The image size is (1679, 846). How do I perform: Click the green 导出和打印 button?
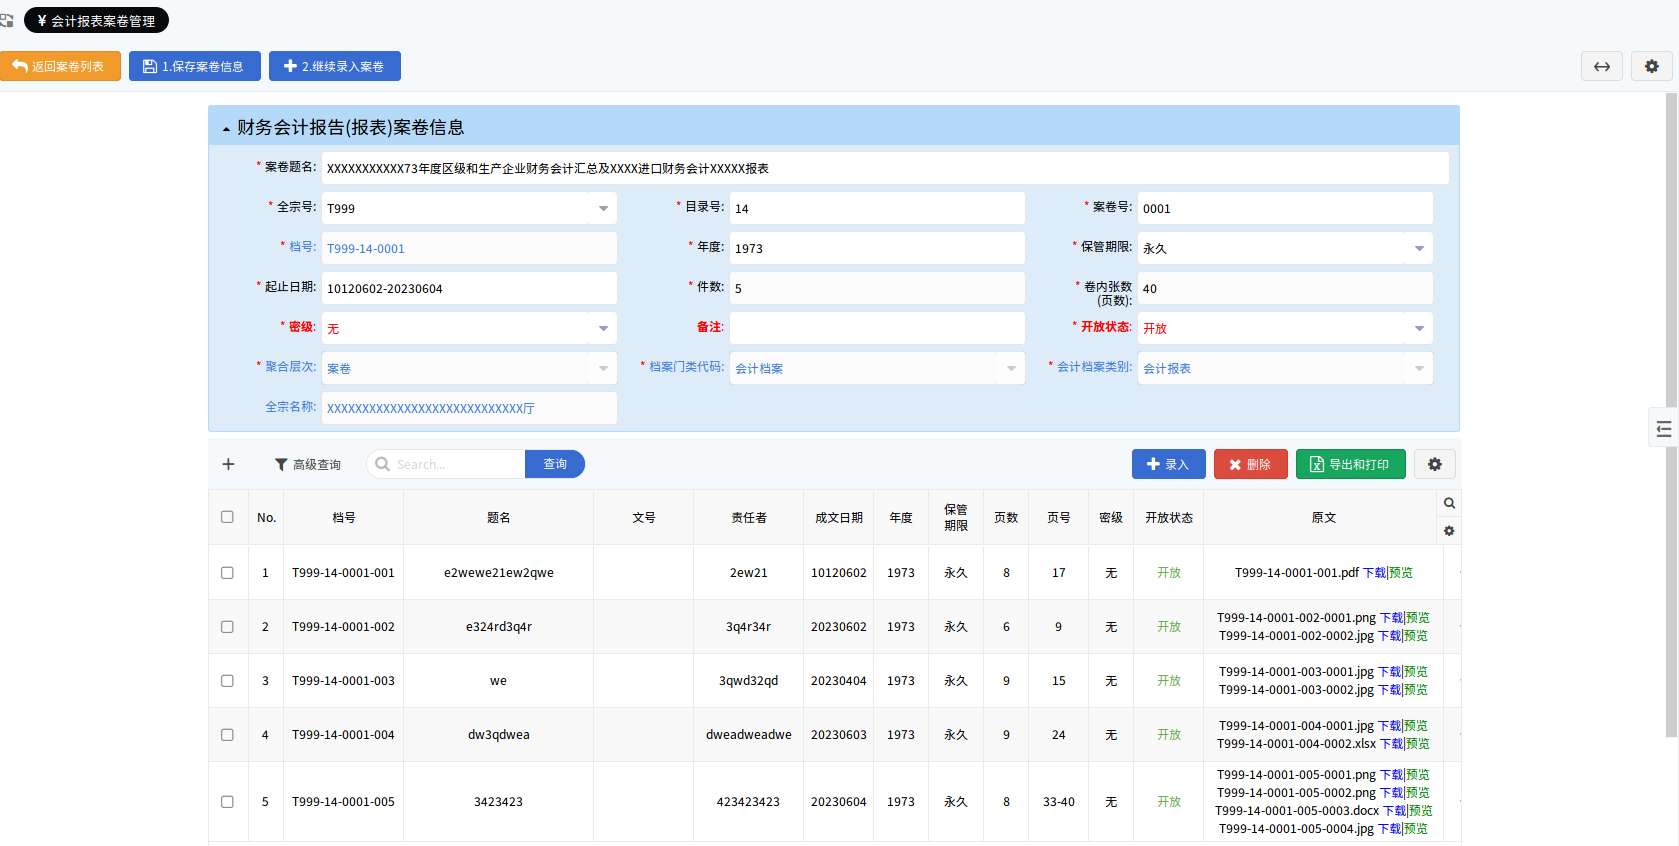click(1350, 464)
